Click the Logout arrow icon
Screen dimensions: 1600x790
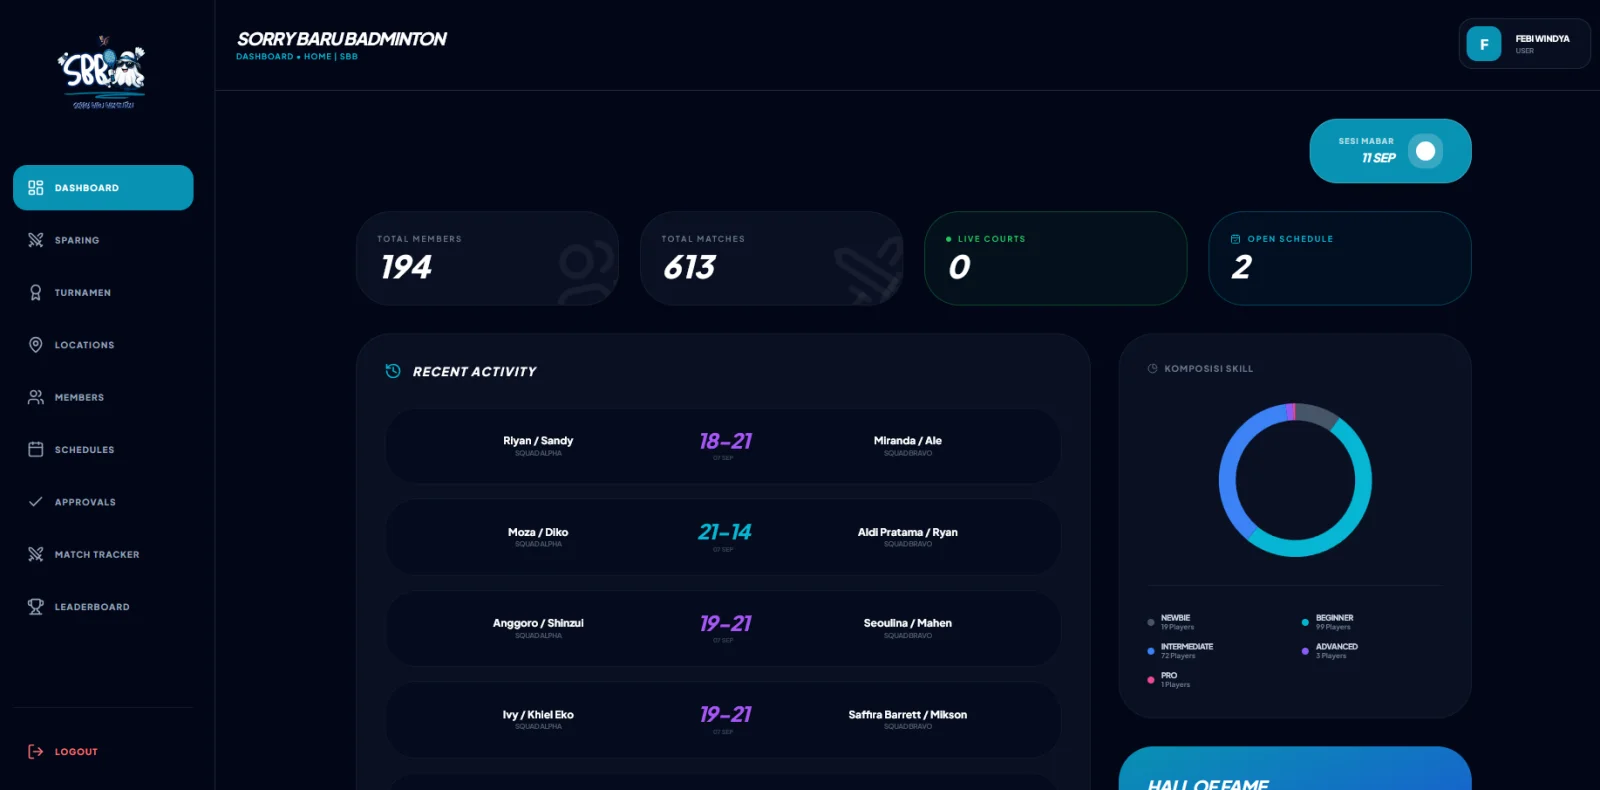point(36,752)
